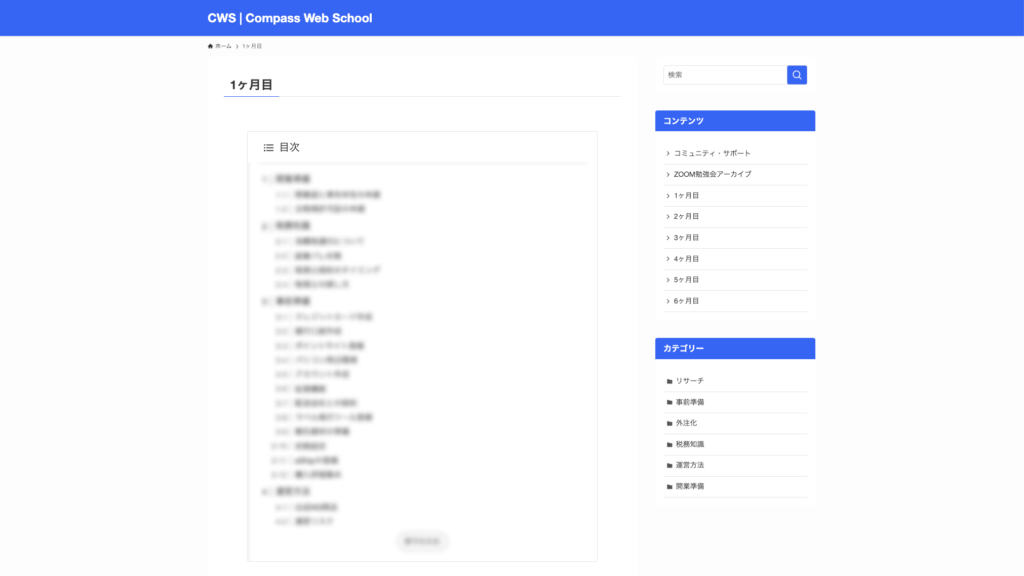Open the 3ヶ月目 content menu item
Viewport: 1024px width, 576px height.
(686, 238)
